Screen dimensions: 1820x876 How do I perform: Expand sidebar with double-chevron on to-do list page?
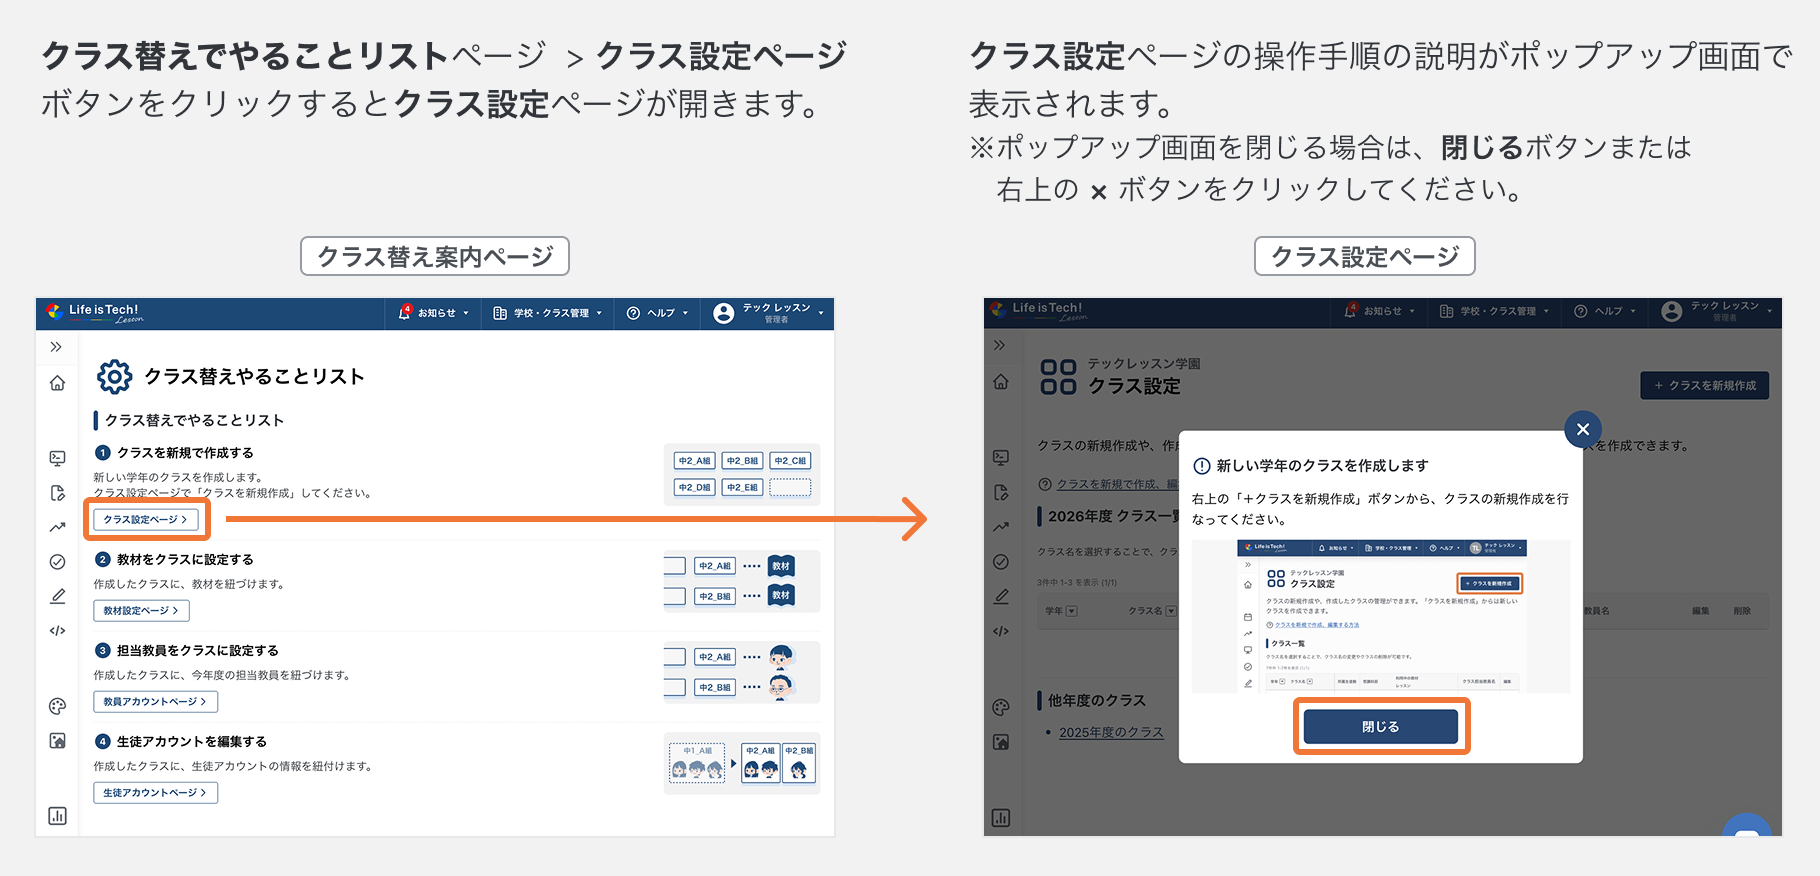pyautogui.click(x=56, y=347)
